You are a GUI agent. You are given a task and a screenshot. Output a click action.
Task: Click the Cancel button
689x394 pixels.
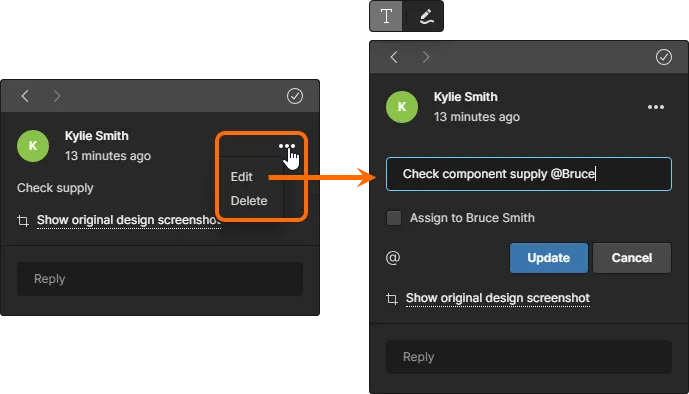pos(632,258)
